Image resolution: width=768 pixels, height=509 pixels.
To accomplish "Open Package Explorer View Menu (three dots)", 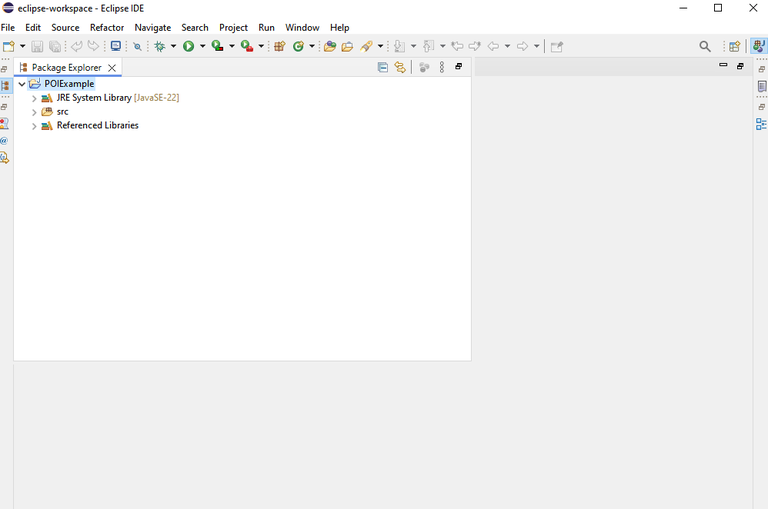I will pyautogui.click(x=442, y=67).
